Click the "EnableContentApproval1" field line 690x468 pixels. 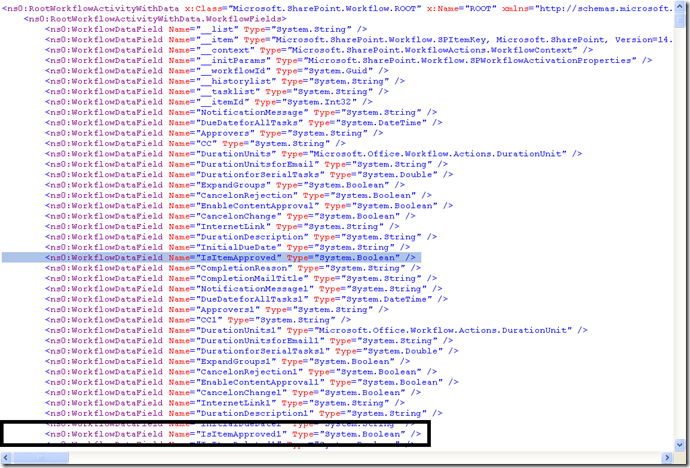coord(251,382)
